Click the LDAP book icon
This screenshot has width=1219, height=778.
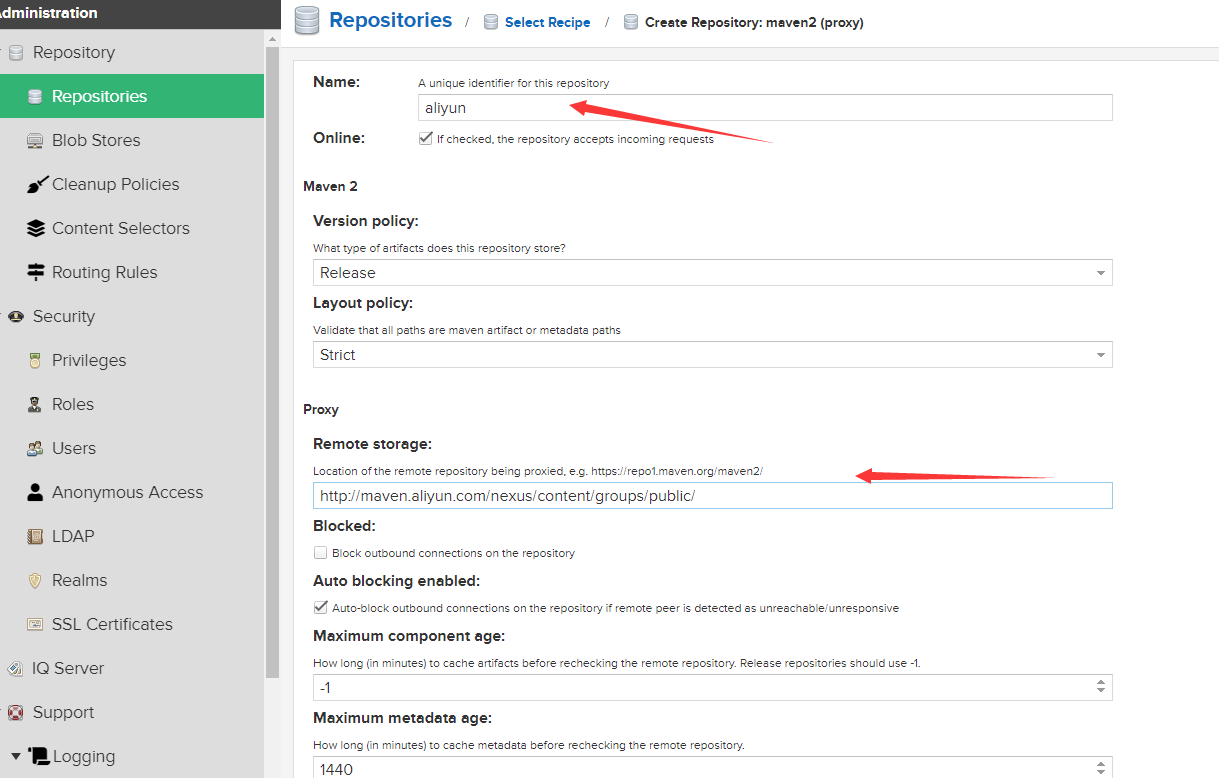tap(35, 536)
